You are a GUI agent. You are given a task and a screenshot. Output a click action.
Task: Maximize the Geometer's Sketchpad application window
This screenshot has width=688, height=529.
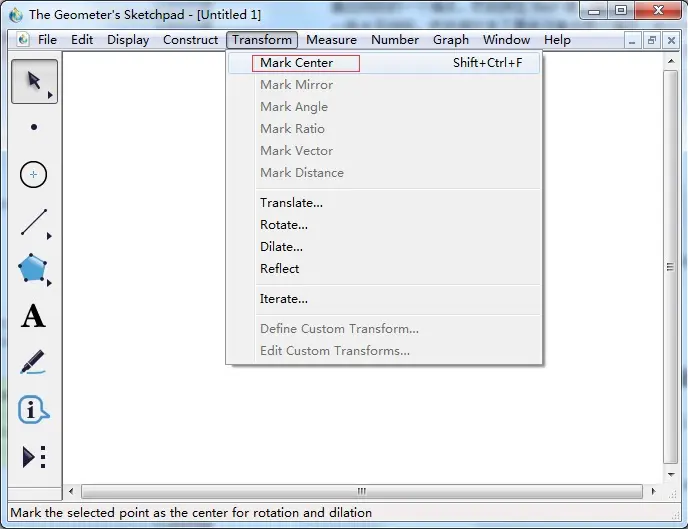click(620, 11)
